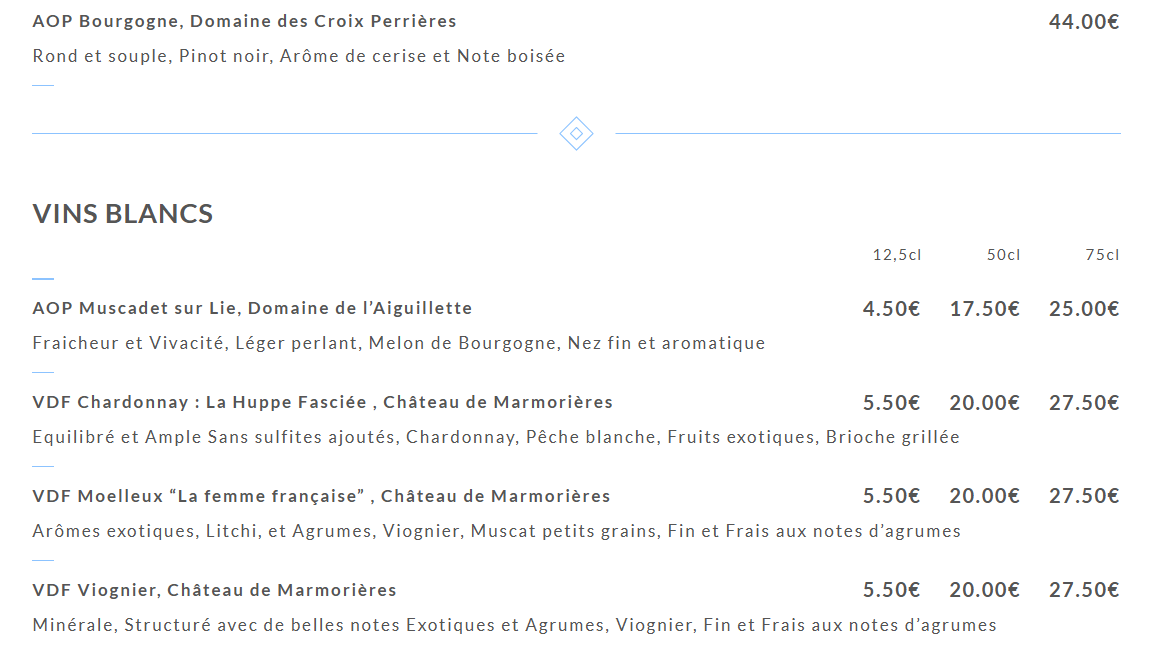Click Muscadet 17.50€ carafe price
Viewport: 1149px width, 646px height.
point(984,309)
